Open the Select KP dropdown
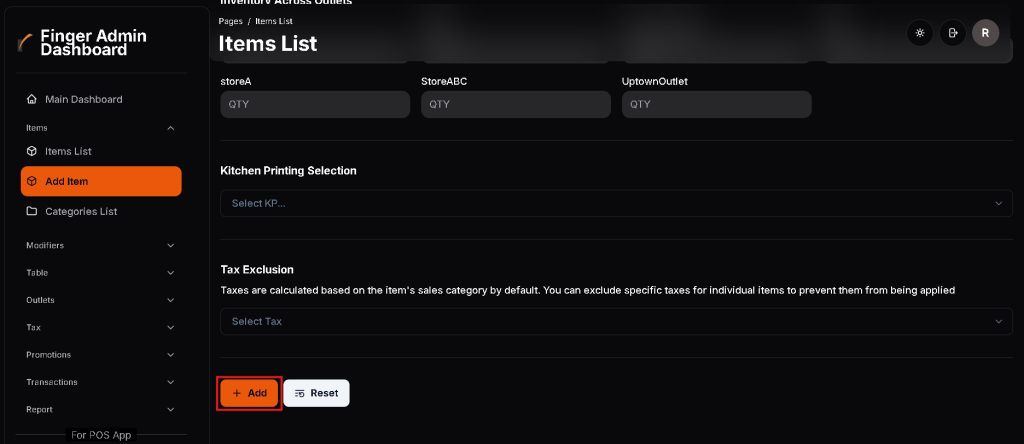1024x444 pixels. (616, 203)
